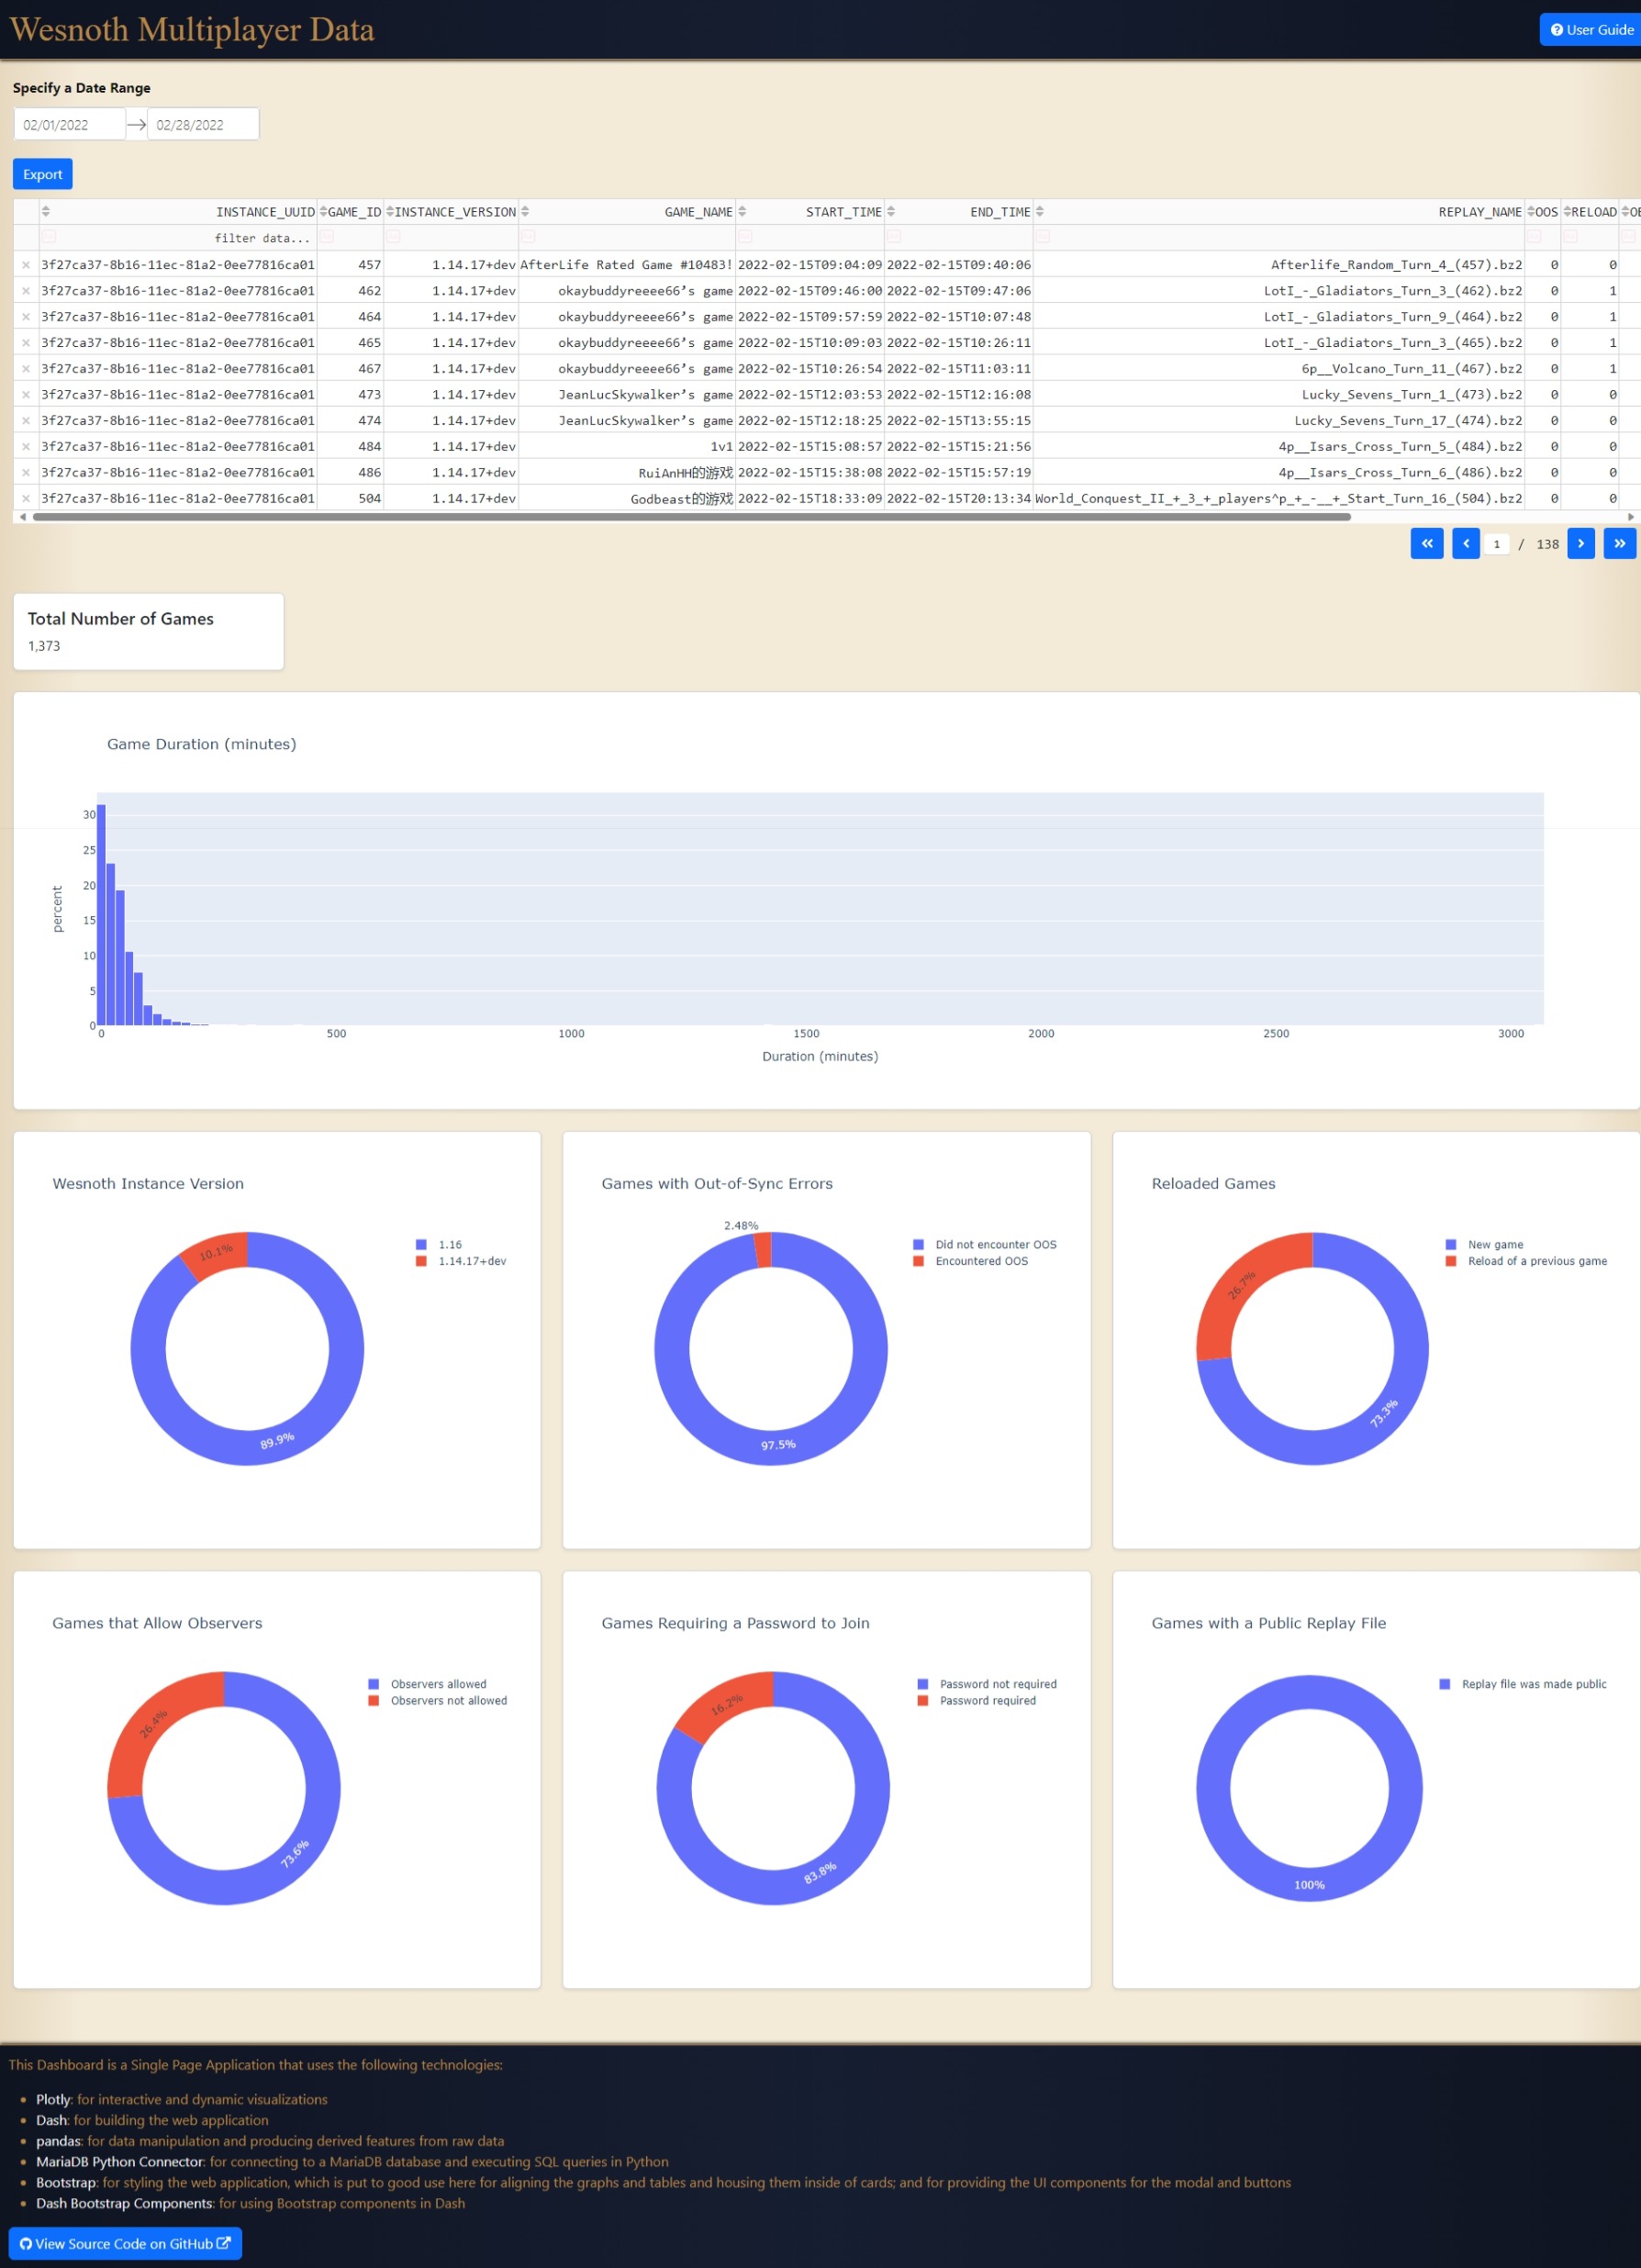The width and height of the screenshot is (1641, 2268).
Task: Sort table by RELOAD column
Action: click(1567, 212)
